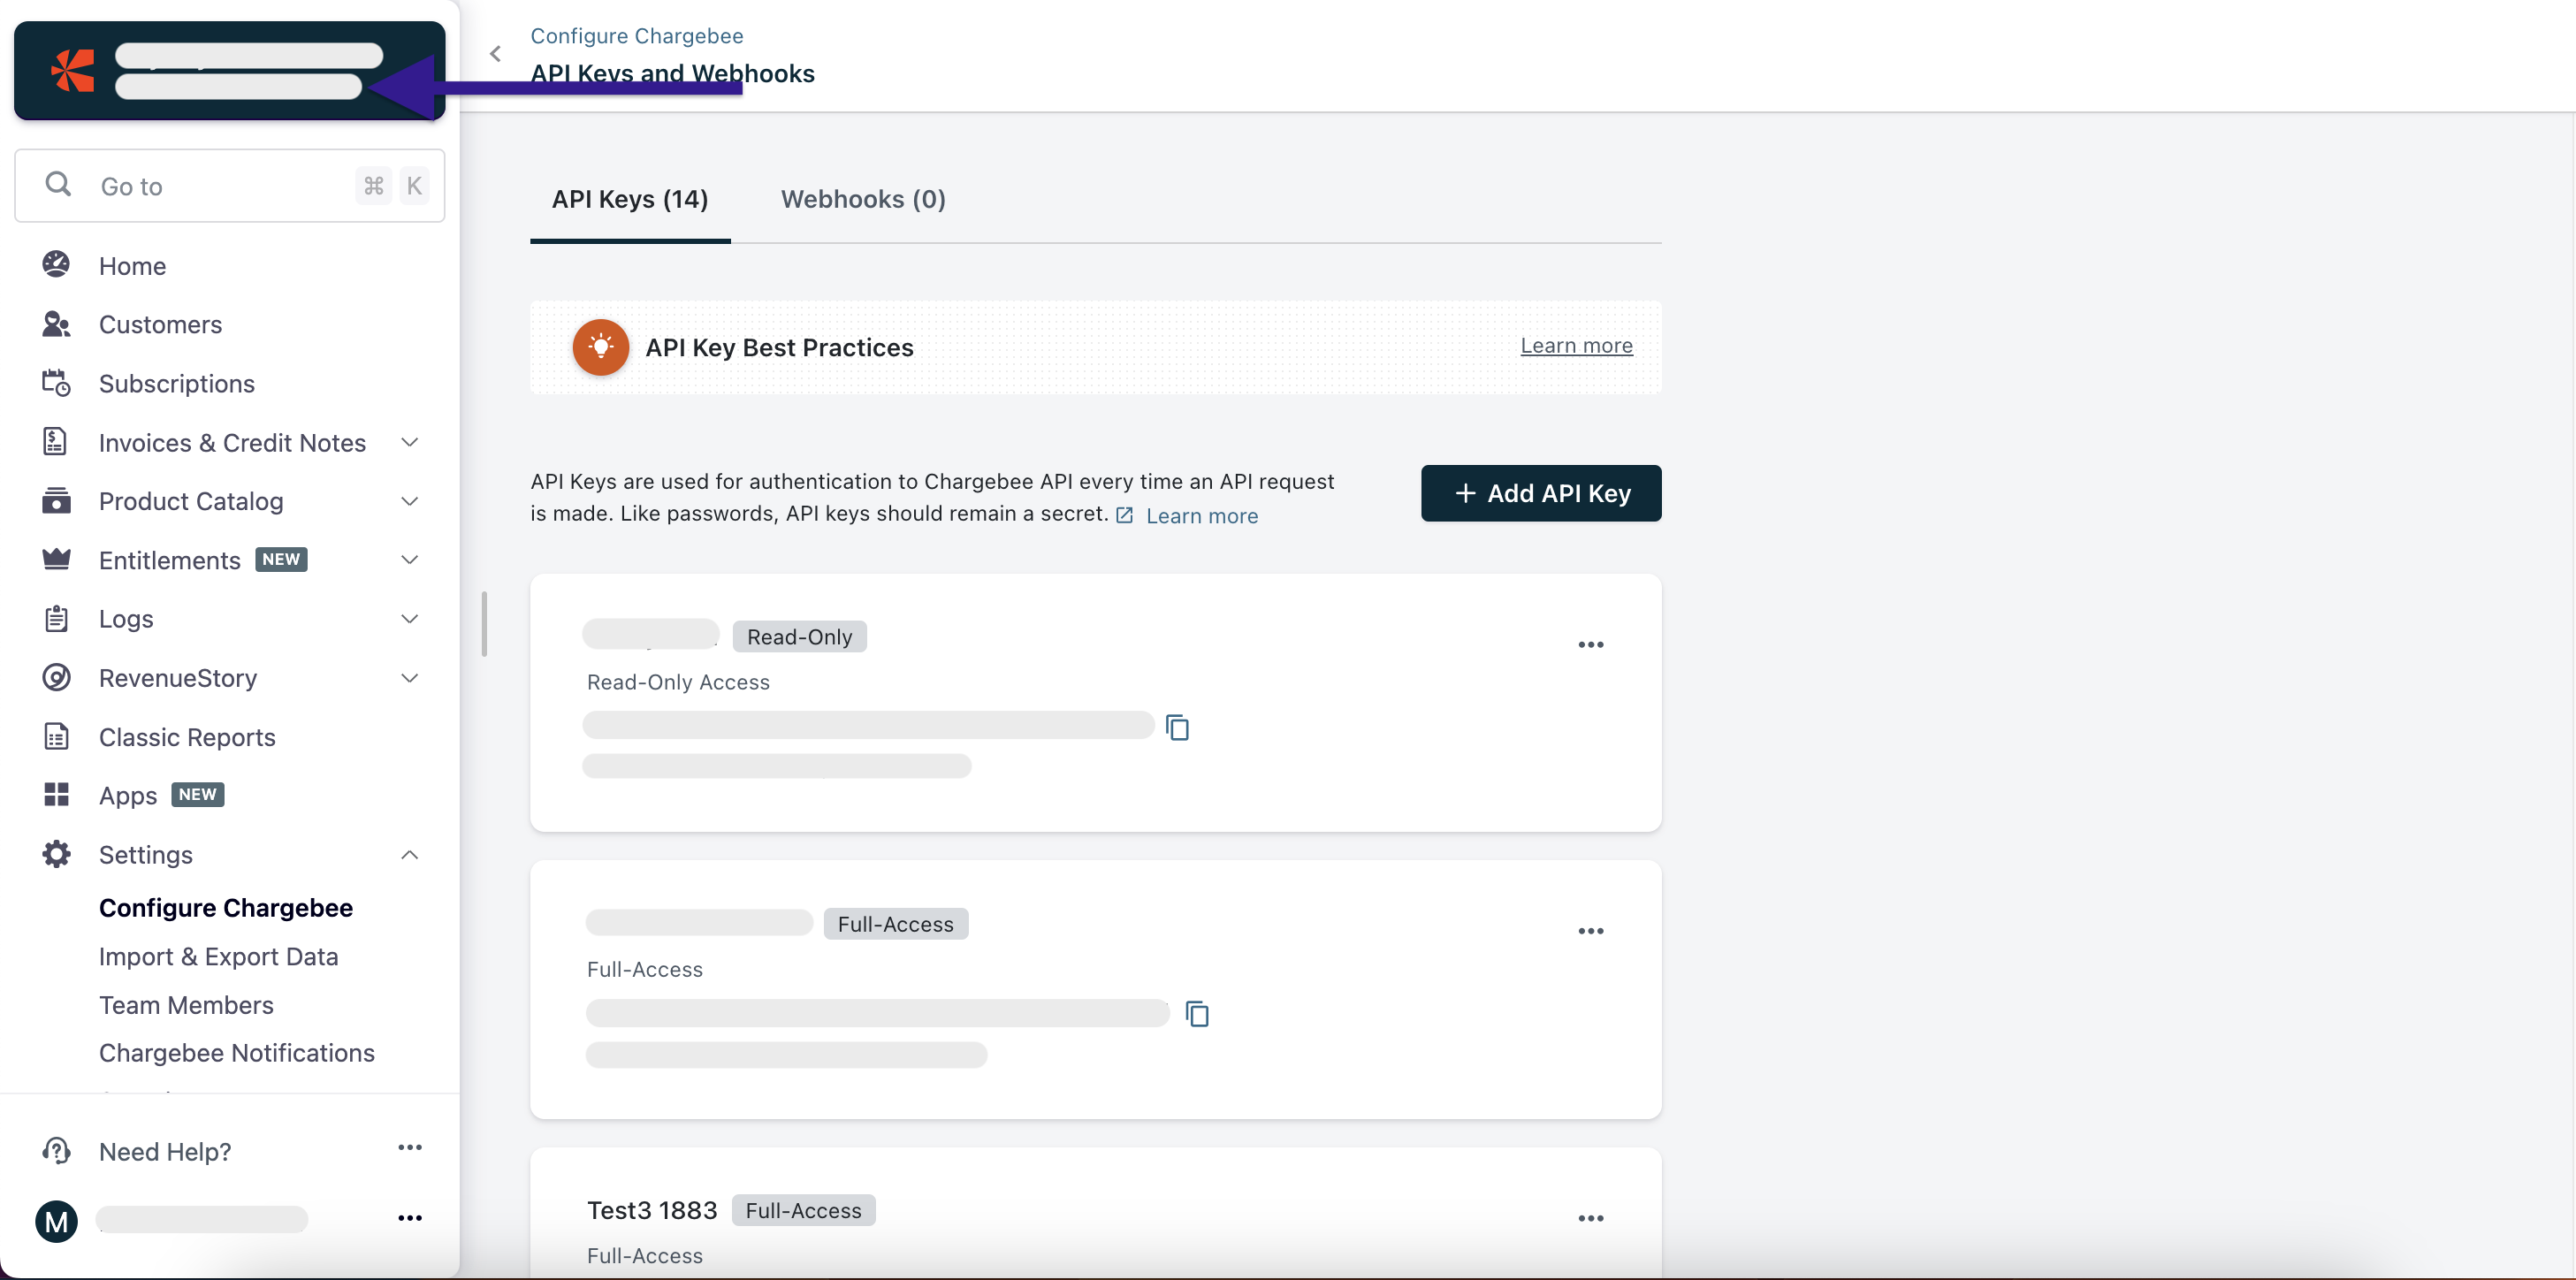Expand the Product Catalog menu
2576x1280 pixels.
click(x=409, y=501)
